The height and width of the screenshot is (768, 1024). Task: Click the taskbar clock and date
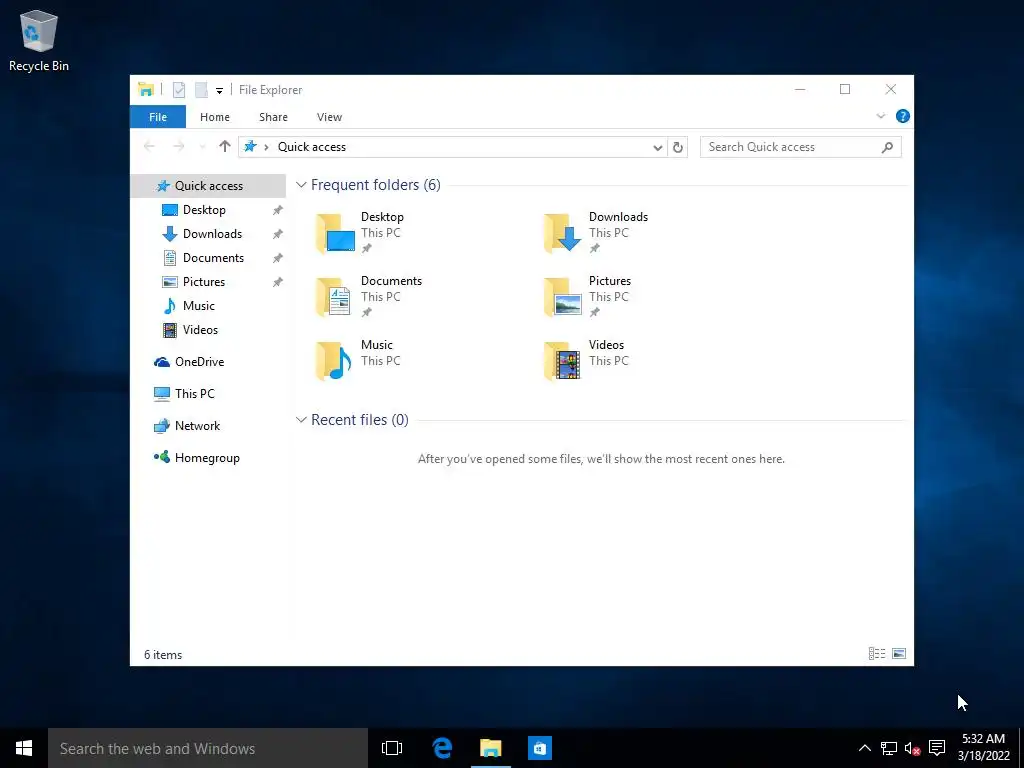[x=984, y=748]
